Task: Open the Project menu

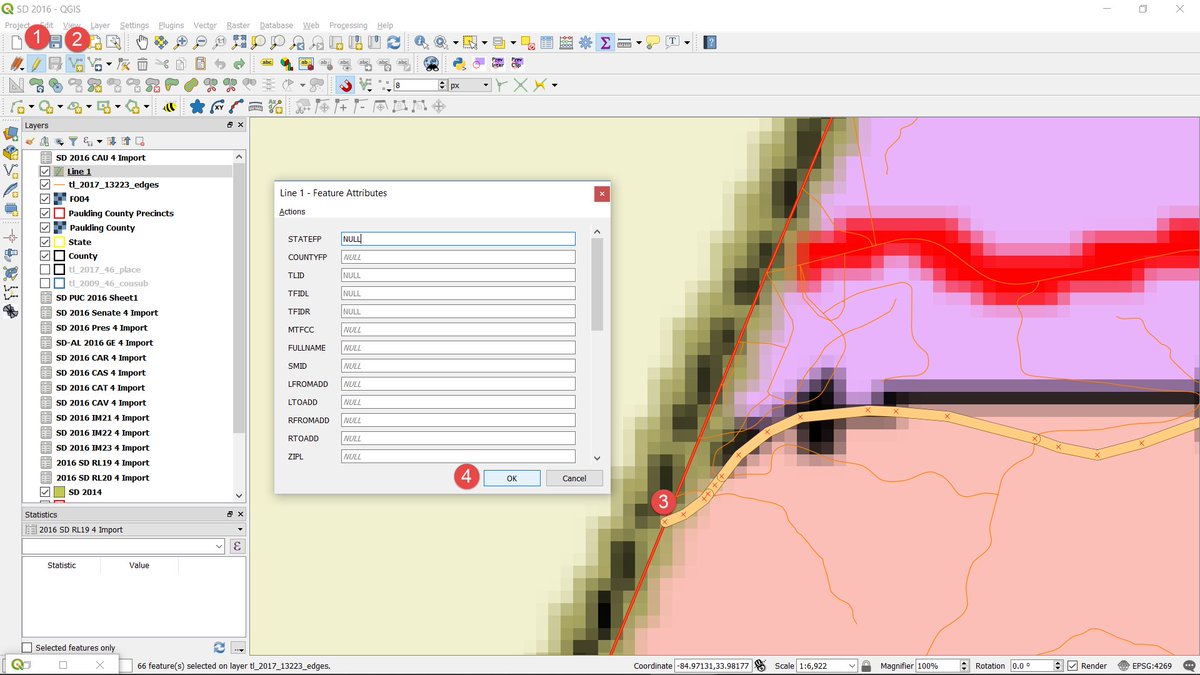Action: [x=16, y=25]
